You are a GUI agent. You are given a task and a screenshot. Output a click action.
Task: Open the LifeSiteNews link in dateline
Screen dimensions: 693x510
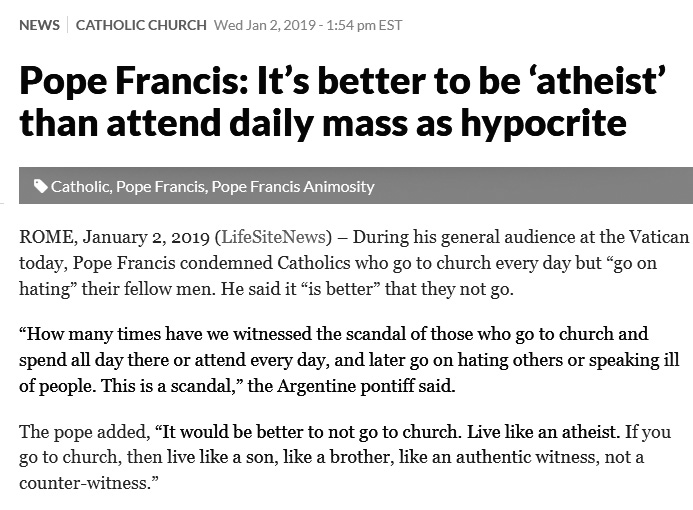pyautogui.click(x=273, y=237)
